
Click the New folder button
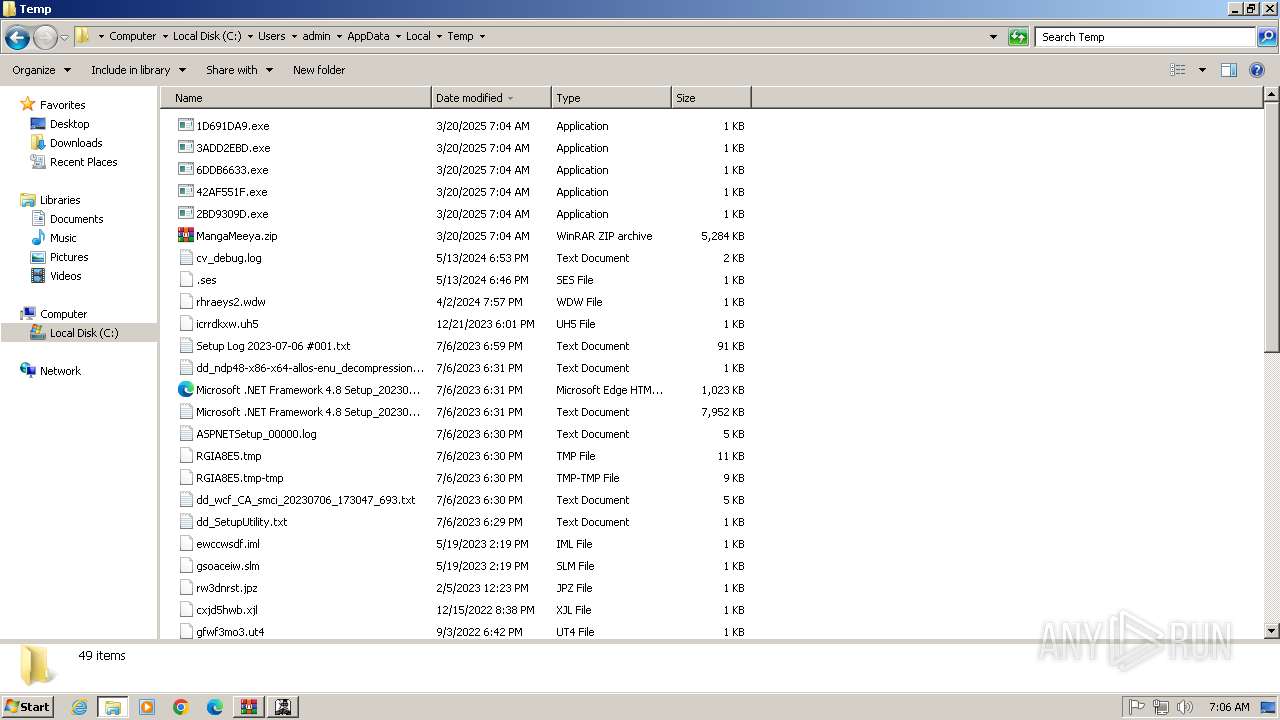point(319,70)
